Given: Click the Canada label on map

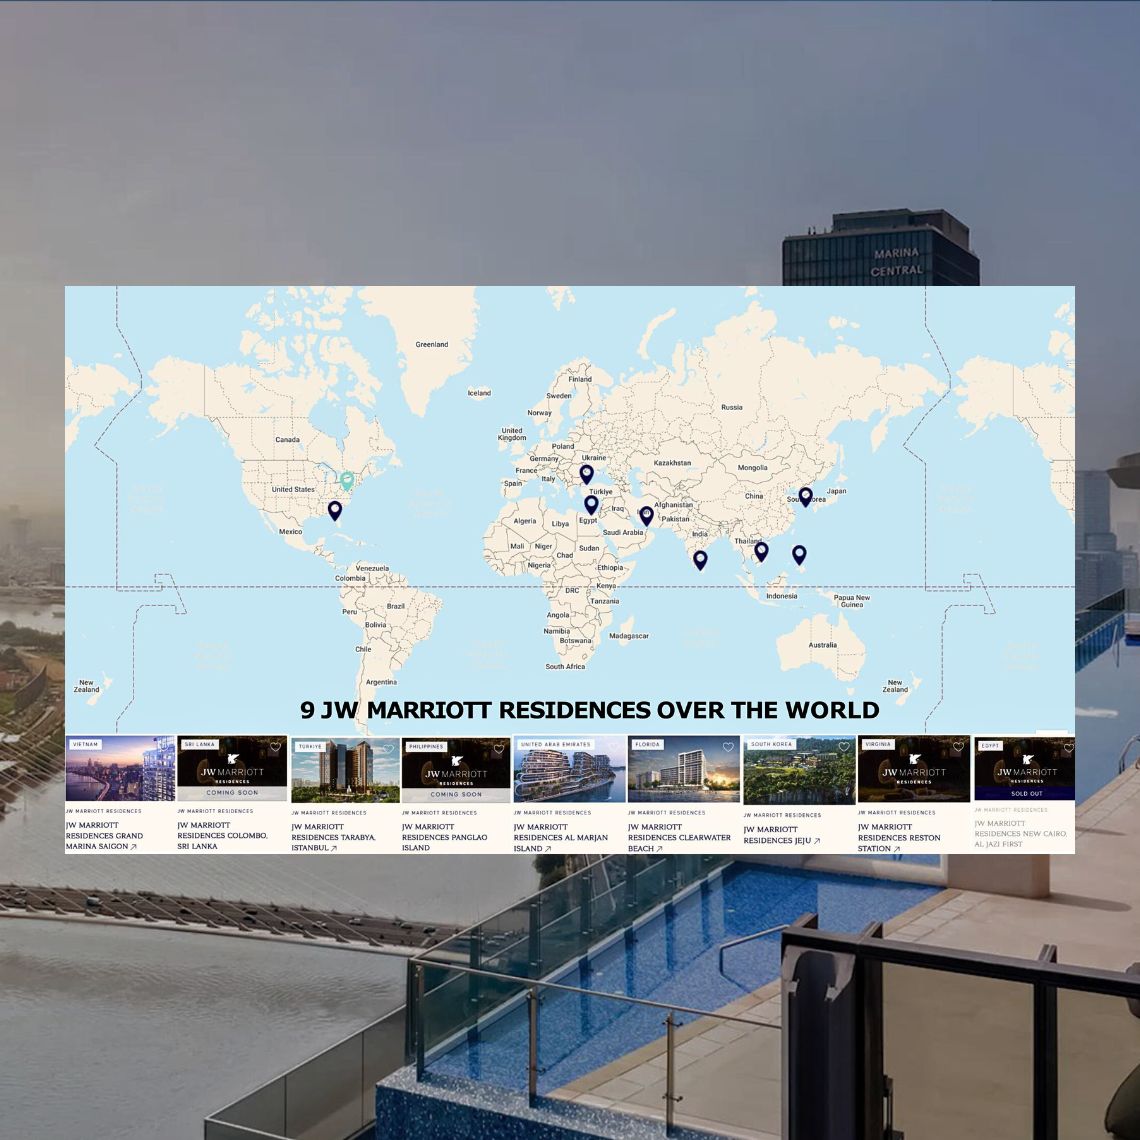Looking at the screenshot, I should point(287,439).
